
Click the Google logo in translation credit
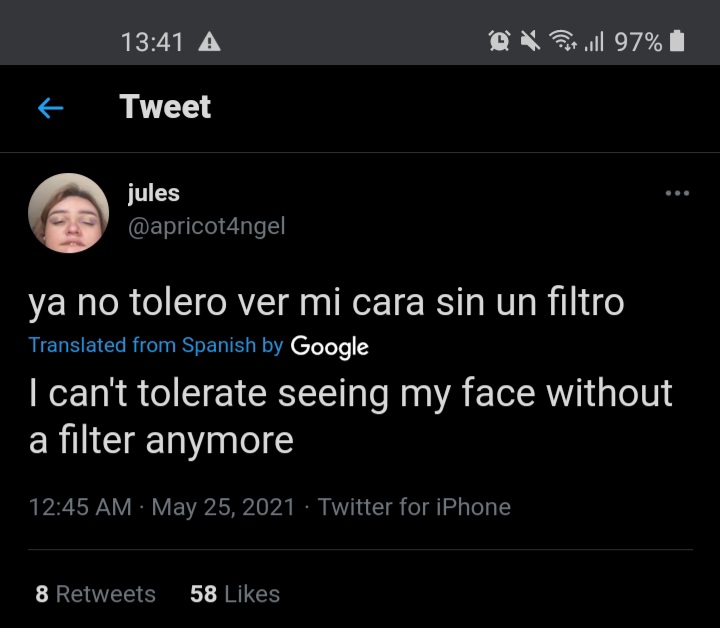coord(329,347)
